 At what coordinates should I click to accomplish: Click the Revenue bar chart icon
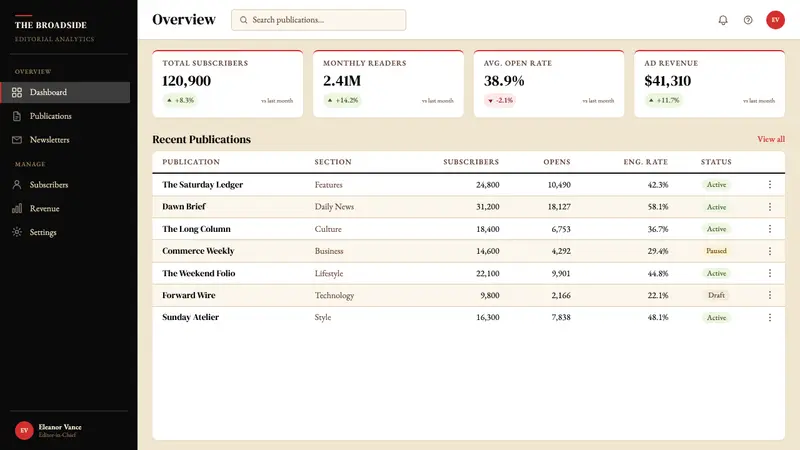[17, 208]
